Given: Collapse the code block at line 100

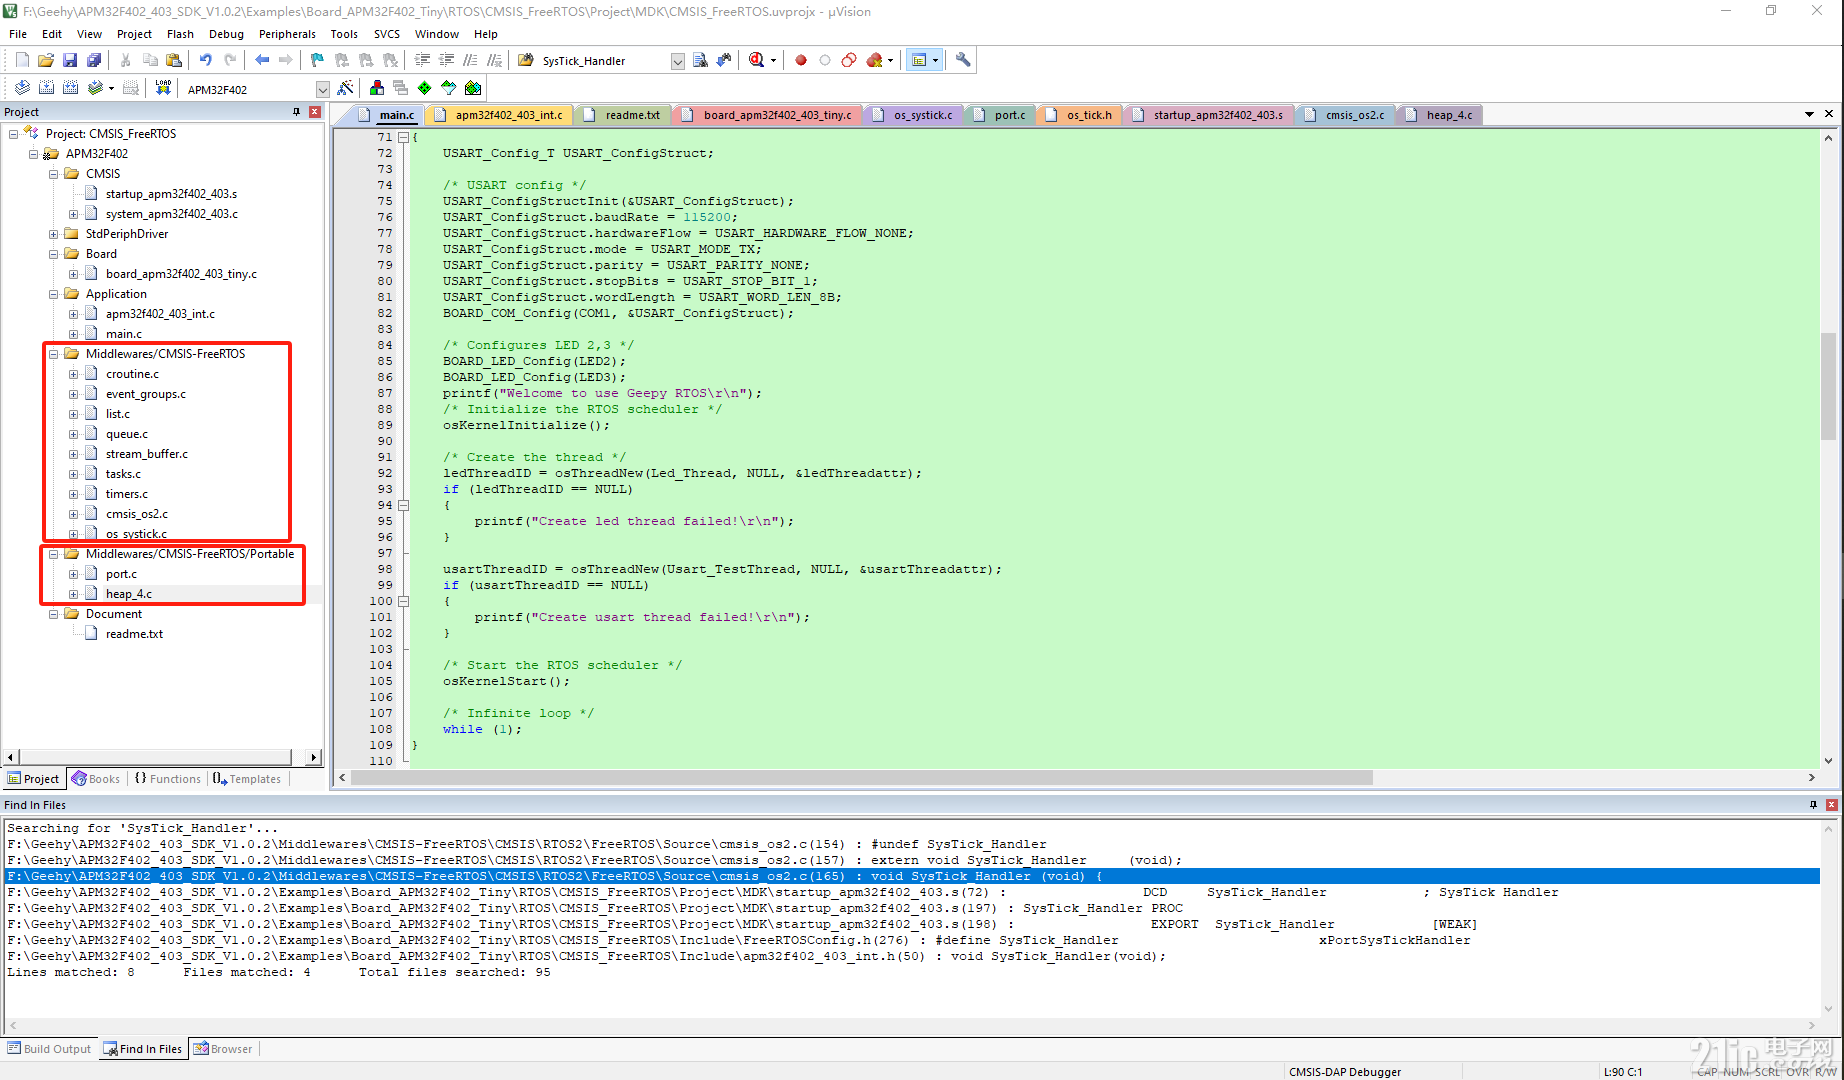Looking at the screenshot, I should 404,601.
